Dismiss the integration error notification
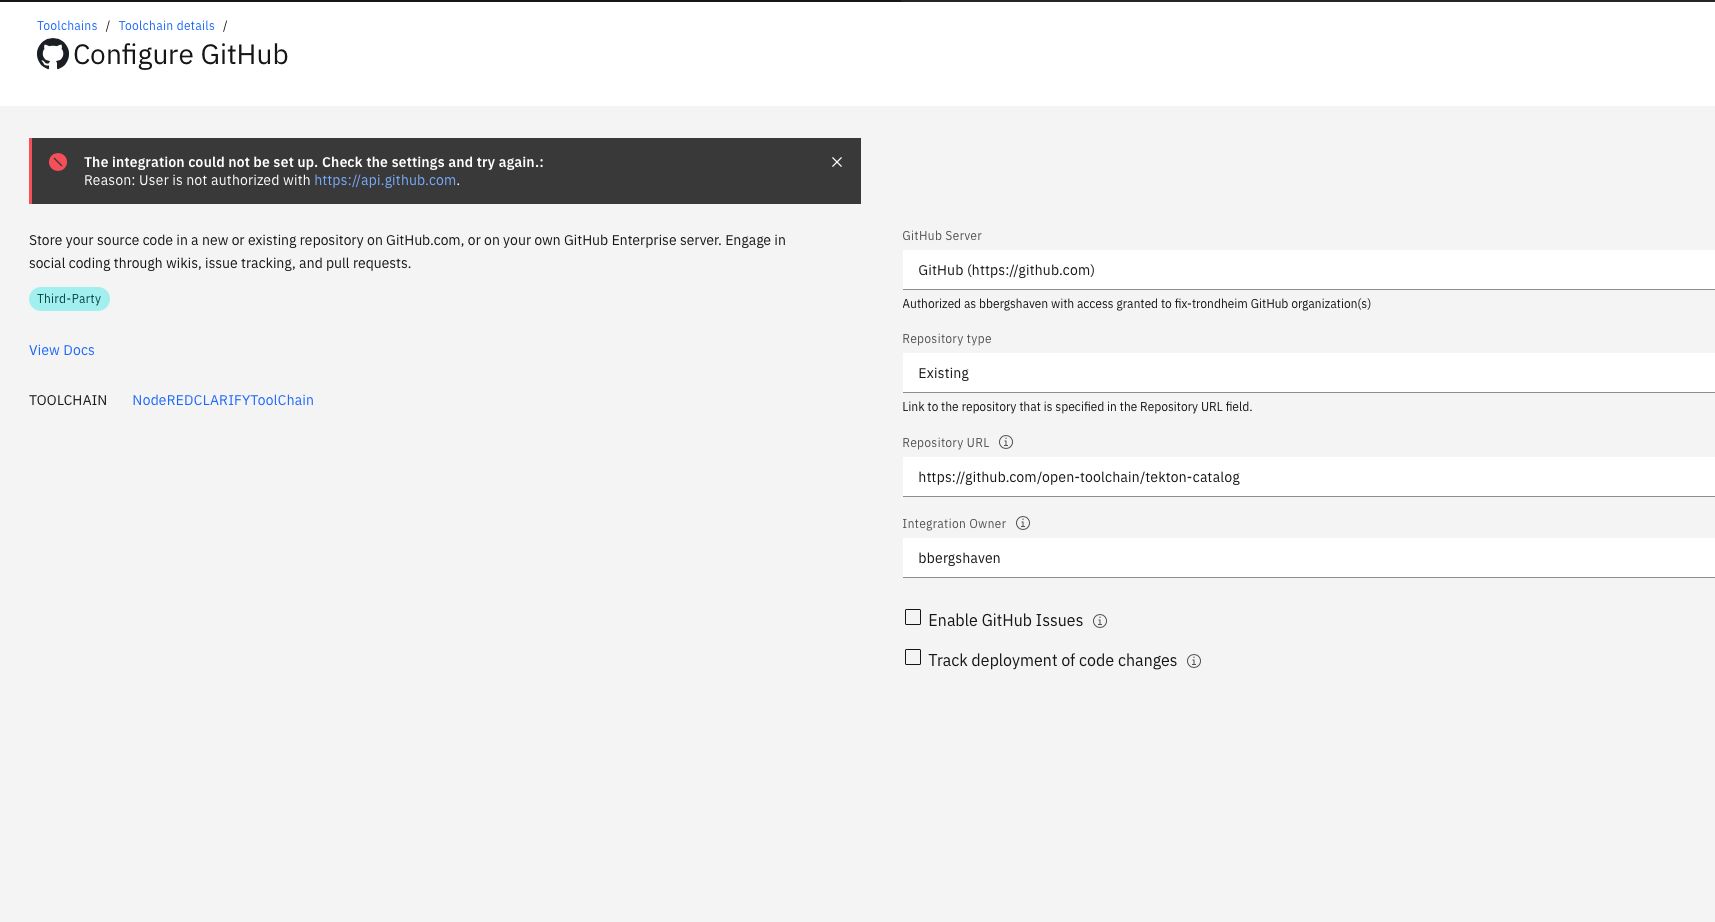This screenshot has width=1715, height=922. [837, 162]
